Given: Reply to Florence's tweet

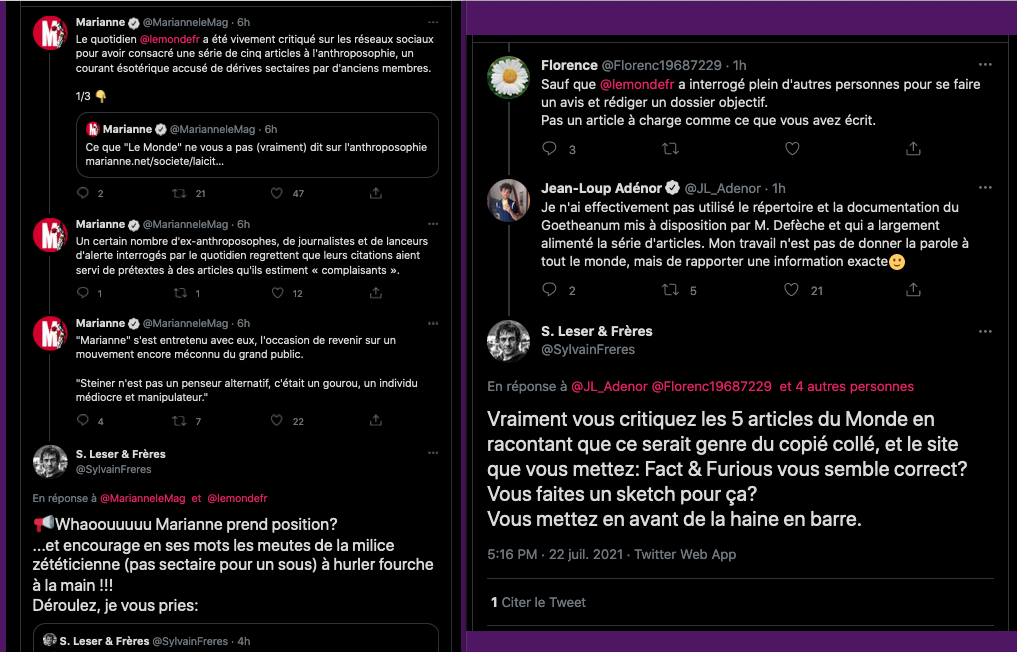Looking at the screenshot, I should tap(549, 149).
